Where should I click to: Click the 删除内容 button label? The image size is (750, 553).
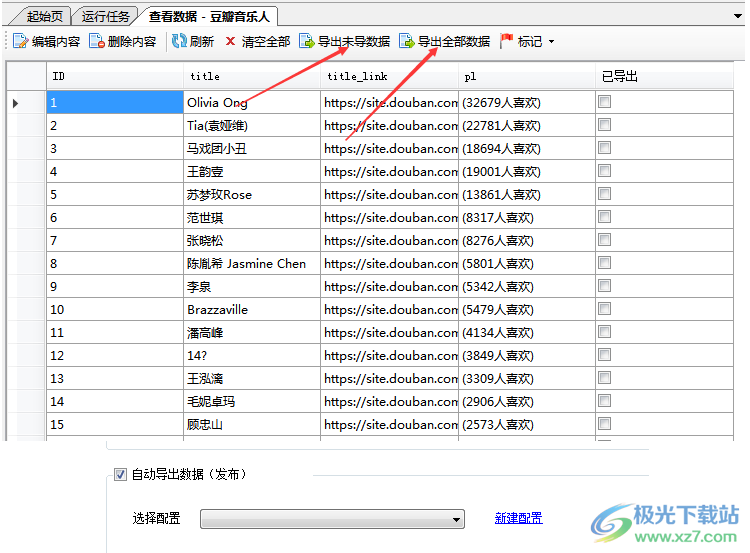tap(132, 42)
